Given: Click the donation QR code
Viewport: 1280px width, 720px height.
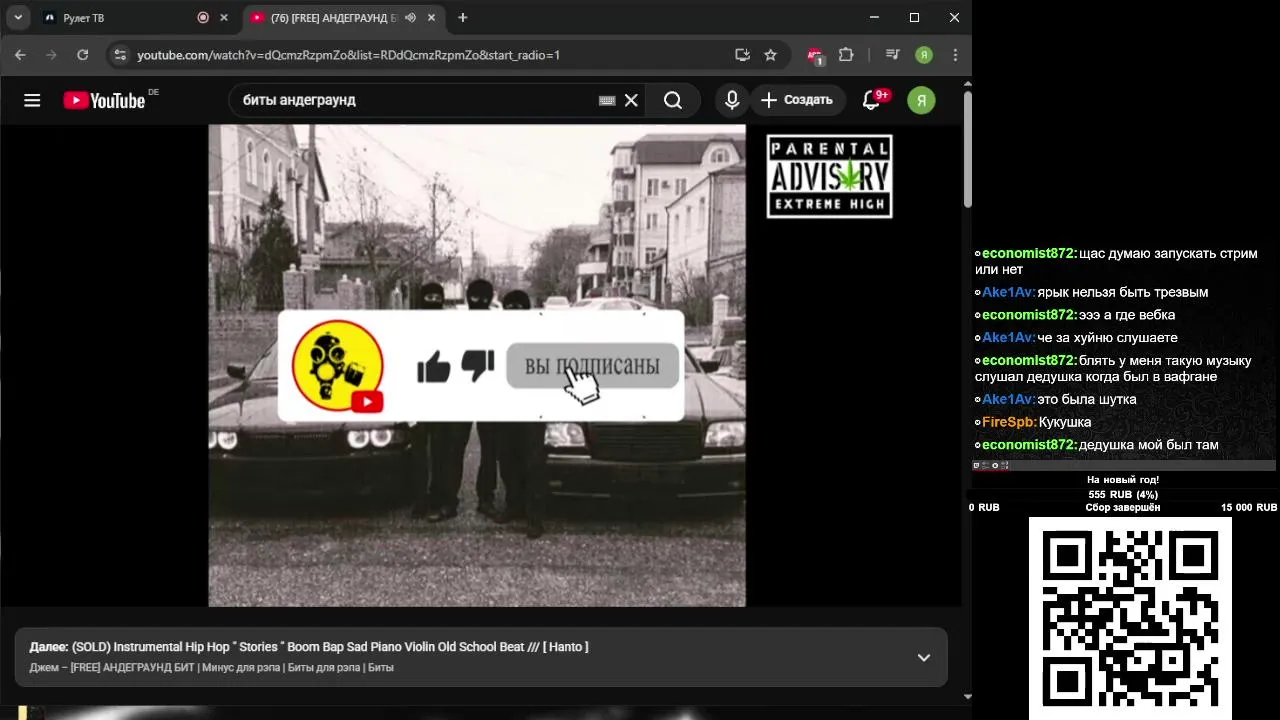Looking at the screenshot, I should [1130, 618].
